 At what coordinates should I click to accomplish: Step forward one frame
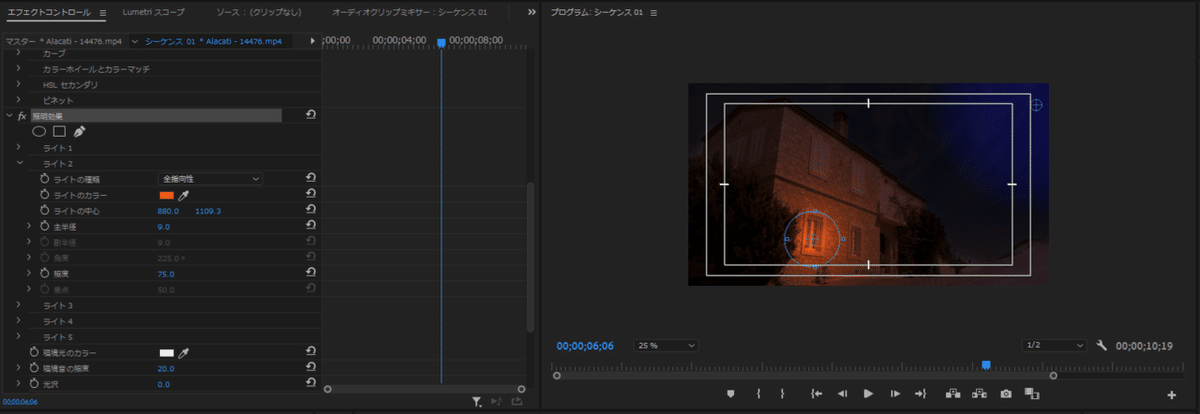tap(895, 394)
